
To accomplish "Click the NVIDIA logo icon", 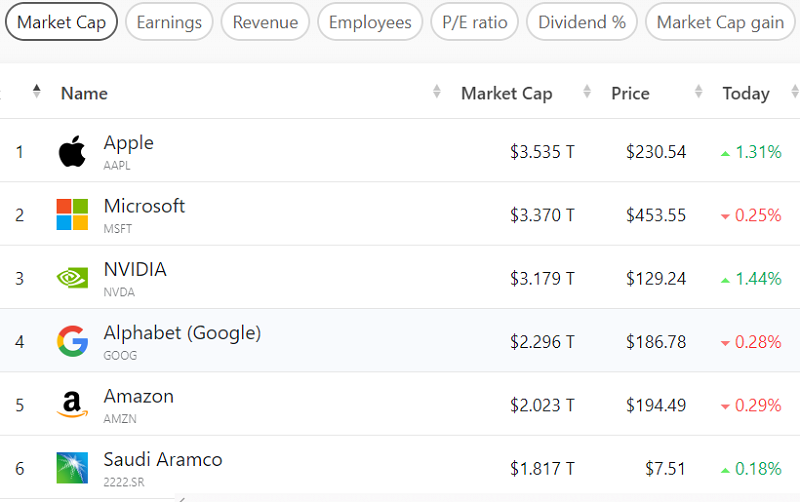I will coord(72,278).
